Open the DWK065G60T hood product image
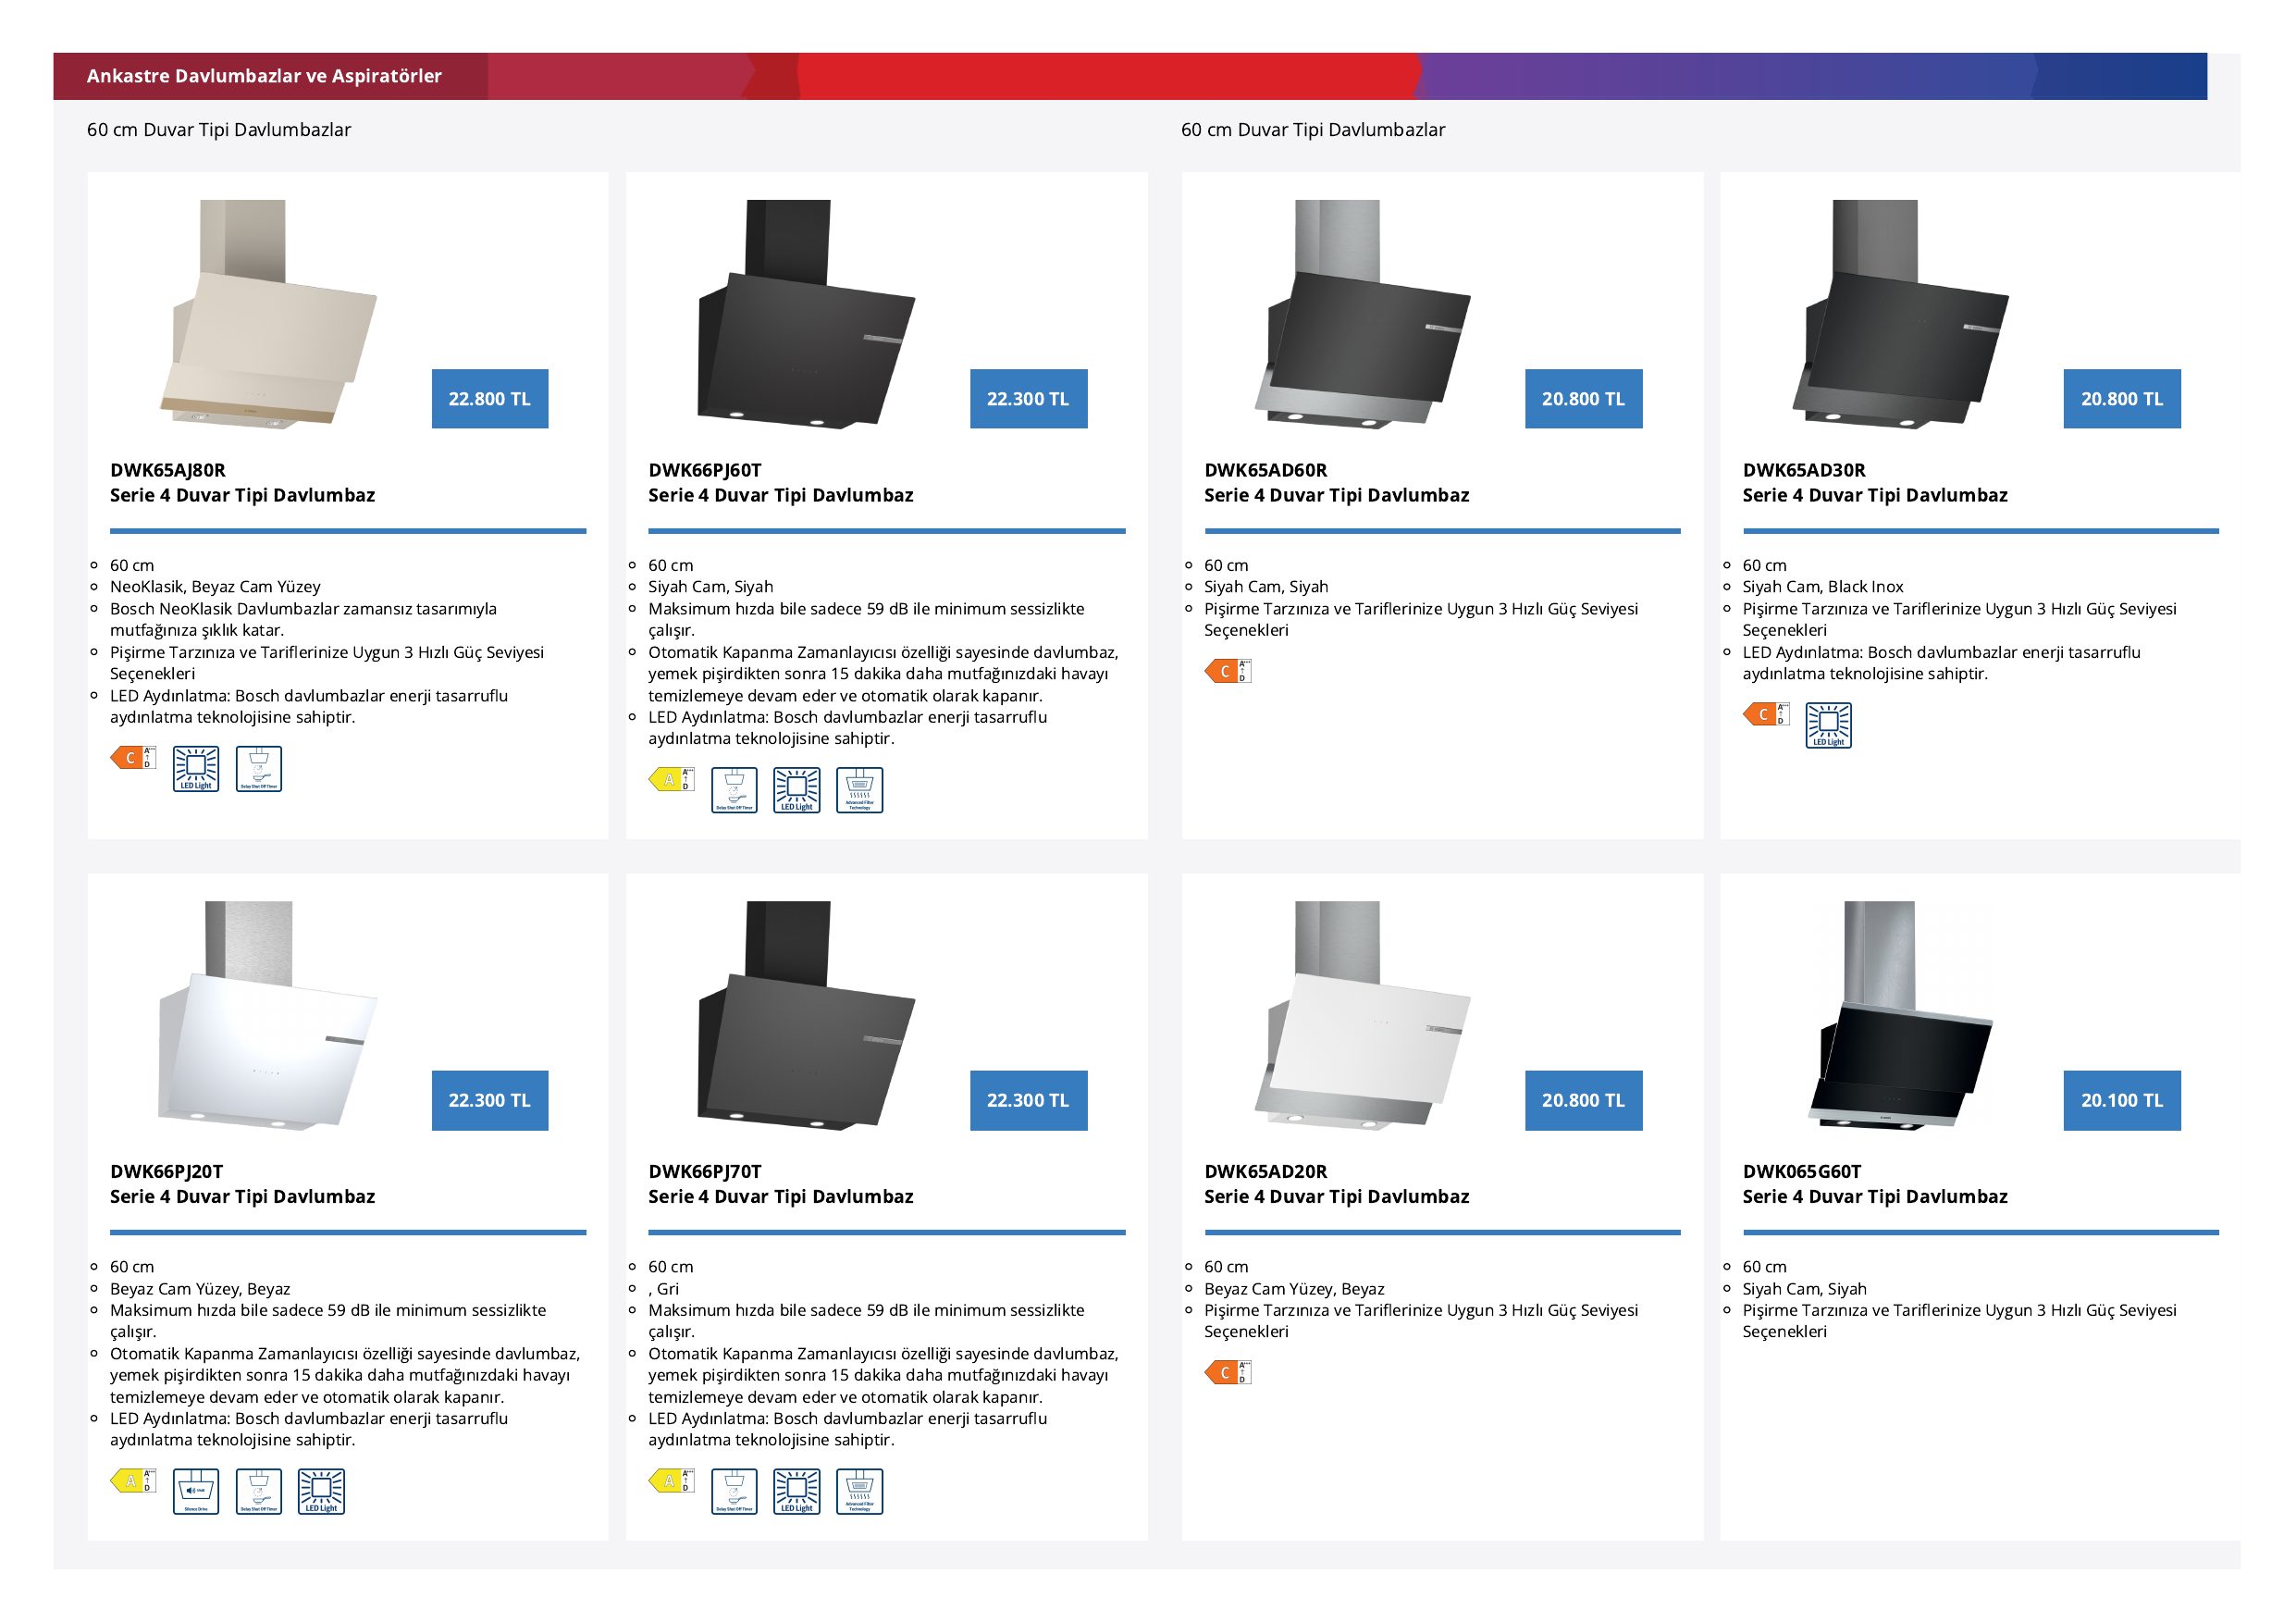The height and width of the screenshot is (1623, 2296). coord(1900,1016)
